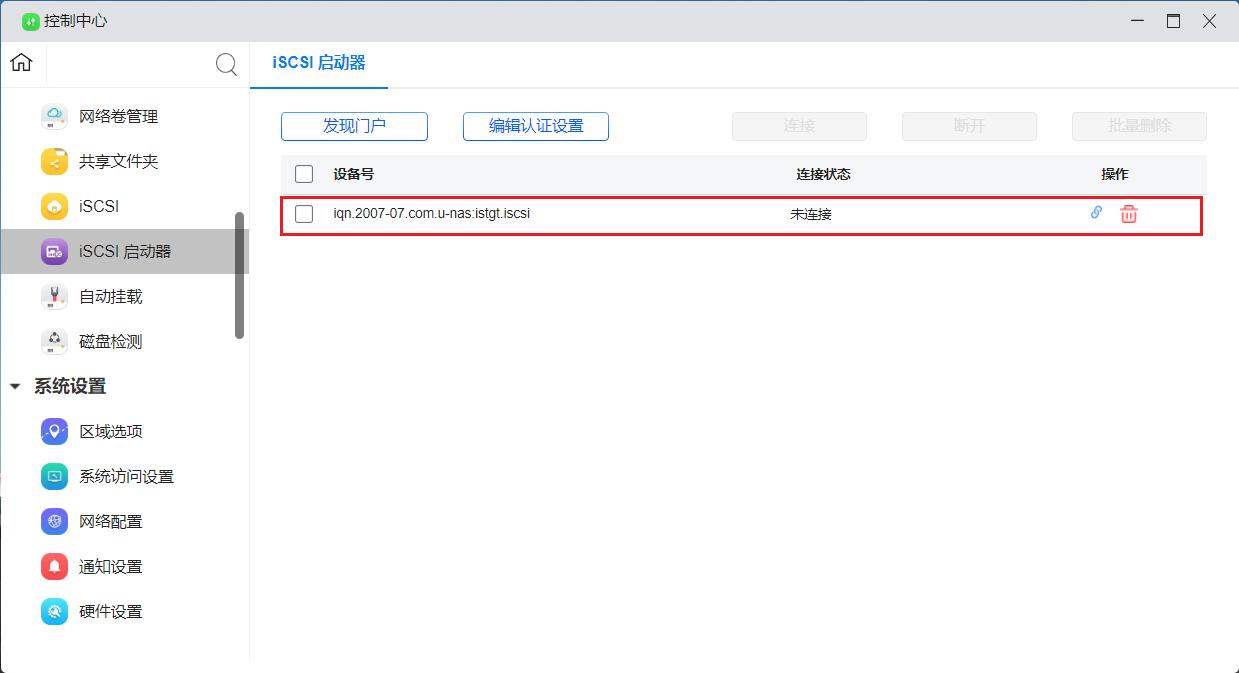Image resolution: width=1239 pixels, height=673 pixels.
Task: Click the 发现门户 button
Action: pos(354,126)
